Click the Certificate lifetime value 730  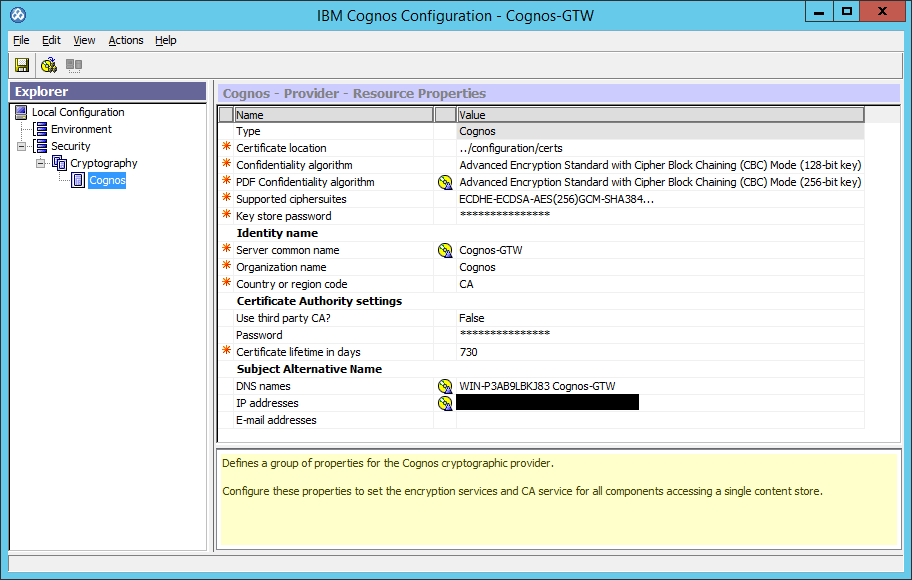click(x=468, y=352)
